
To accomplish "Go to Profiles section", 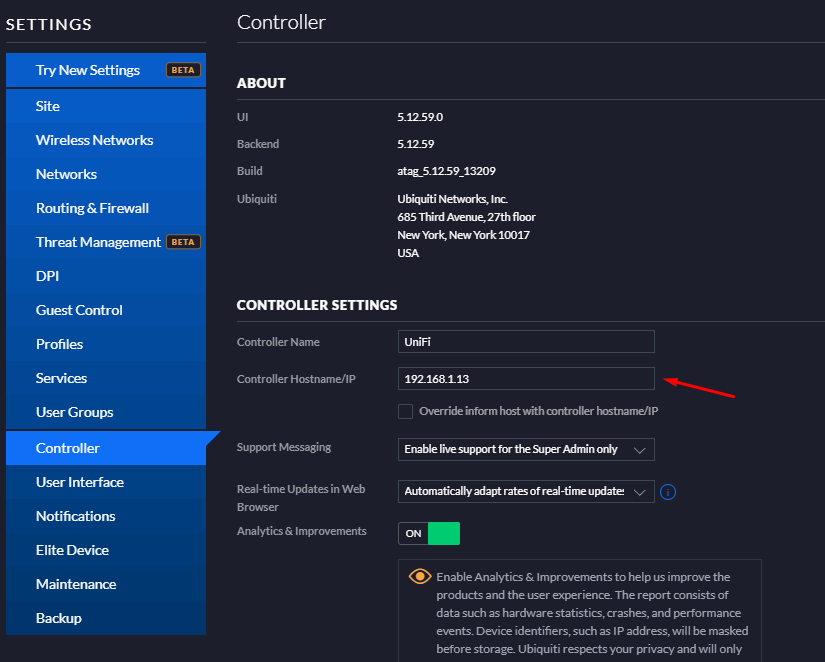I will [x=106, y=344].
